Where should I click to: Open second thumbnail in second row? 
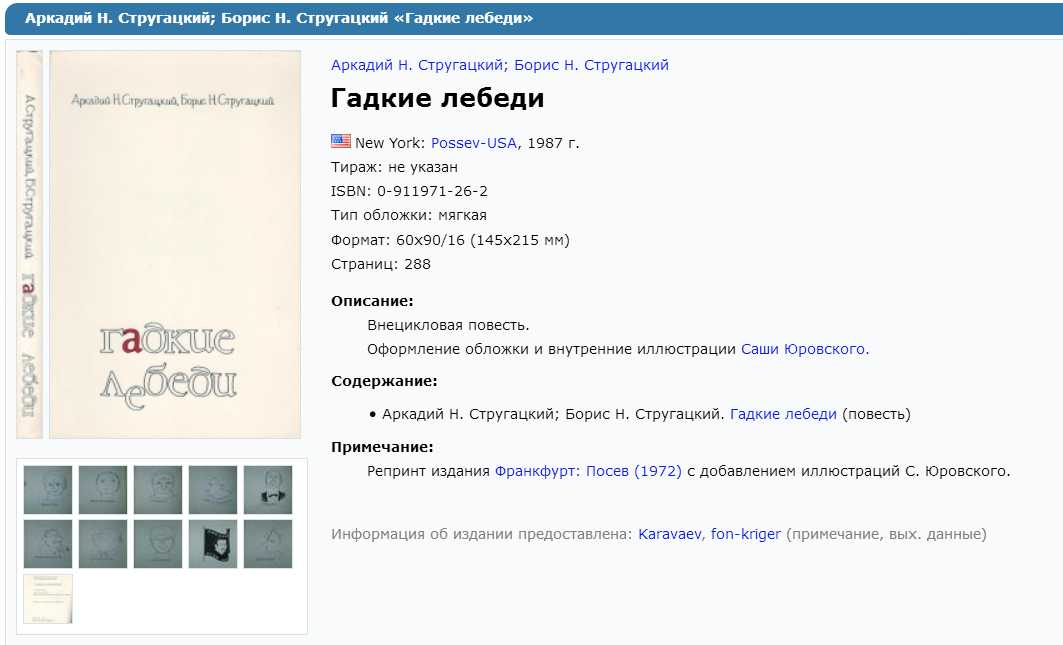click(103, 544)
